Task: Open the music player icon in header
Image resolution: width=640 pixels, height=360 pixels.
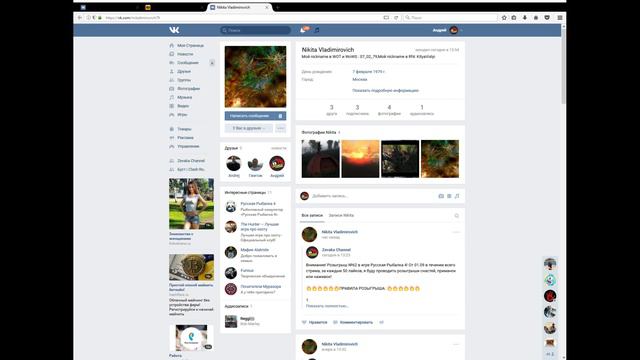Action: [317, 30]
